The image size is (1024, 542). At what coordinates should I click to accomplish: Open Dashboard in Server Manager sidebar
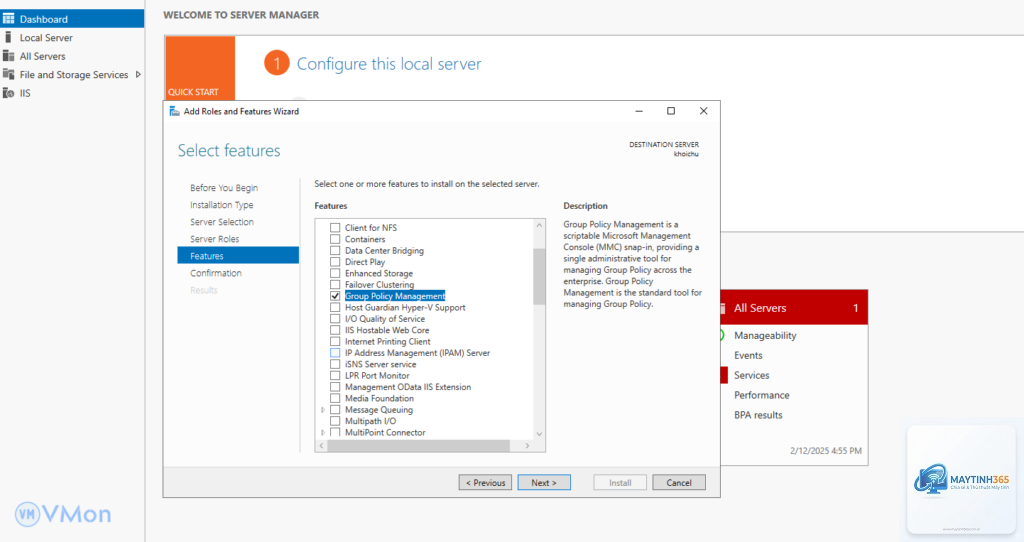(x=72, y=19)
